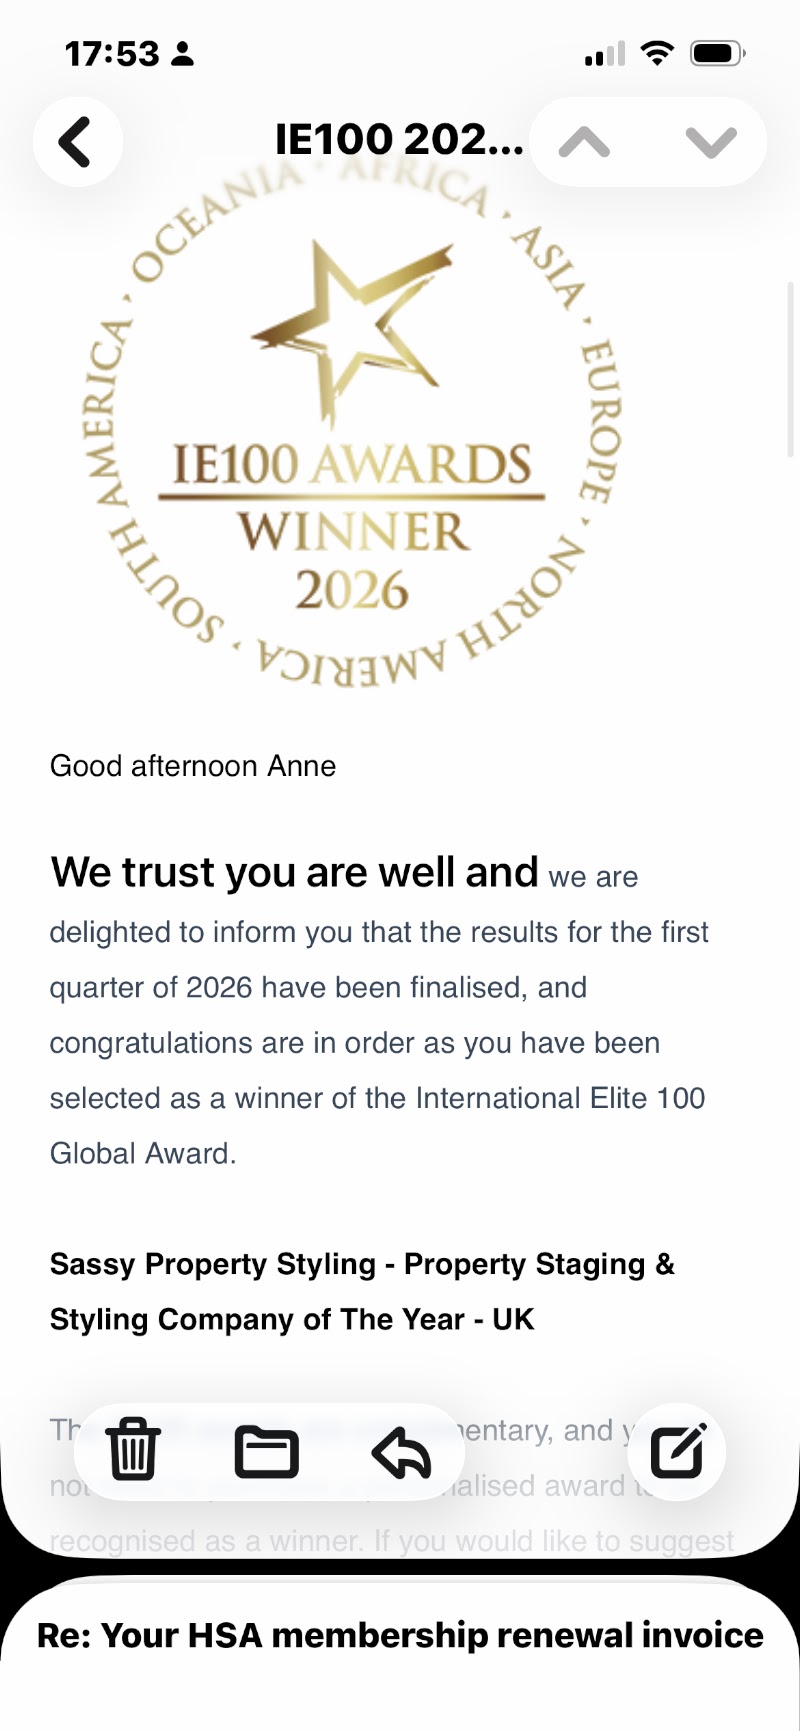Image resolution: width=800 pixels, height=1731 pixels.
Task: Tap the Sassy Property Styling award title text
Action: point(362,1292)
